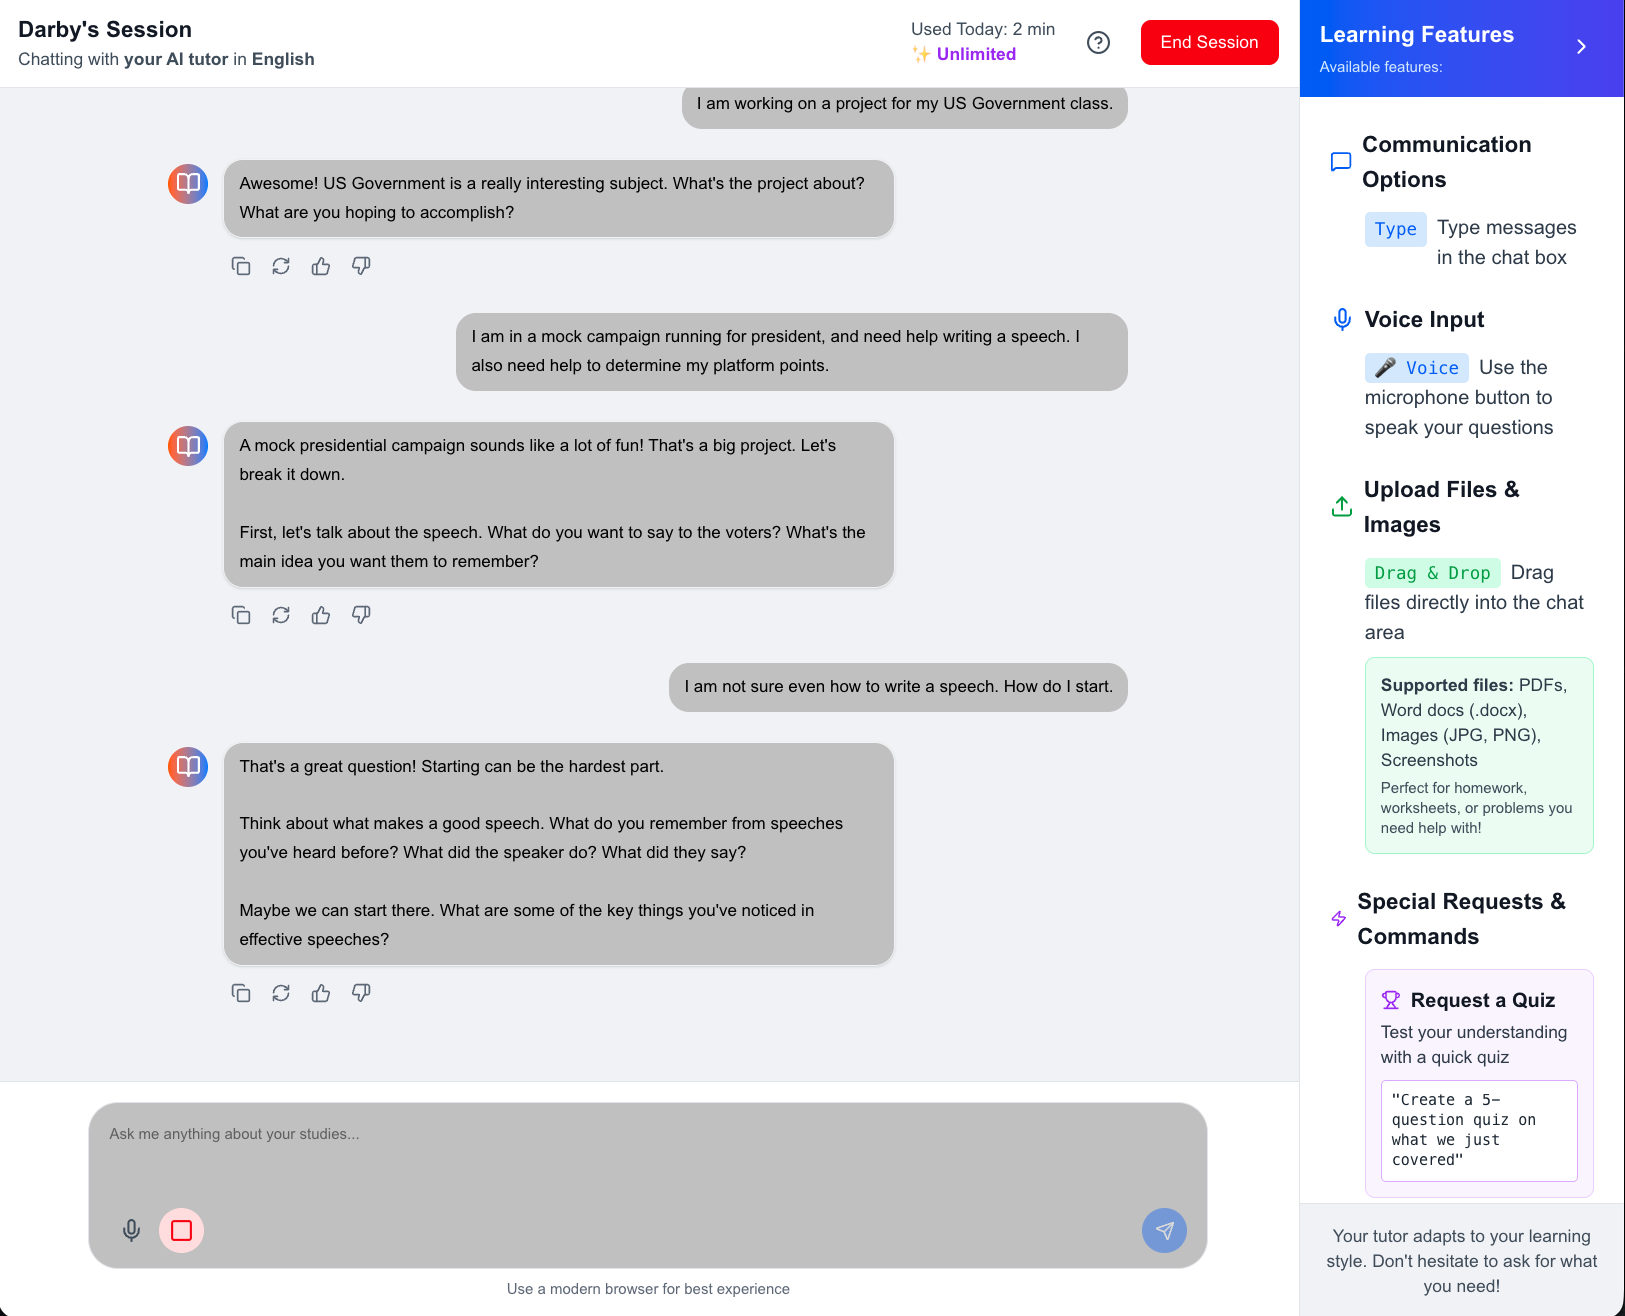Collapse the Learning Features panel with the chevron
1625x1316 pixels.
(x=1581, y=46)
